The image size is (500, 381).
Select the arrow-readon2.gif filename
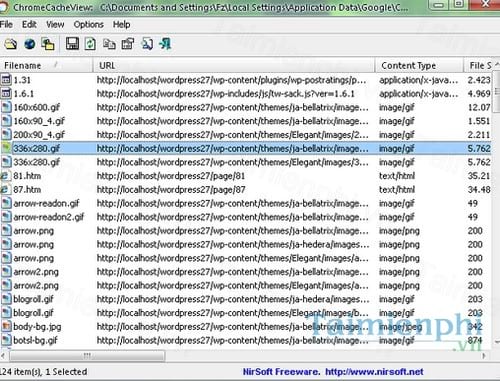[49, 217]
